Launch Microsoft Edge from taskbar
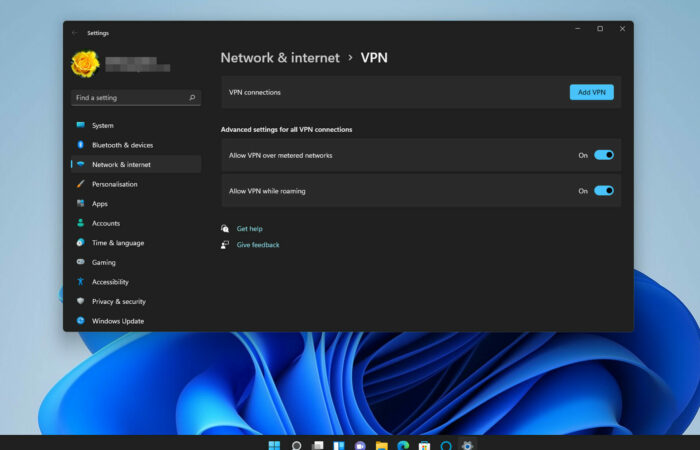The width and height of the screenshot is (700, 450). [403, 446]
